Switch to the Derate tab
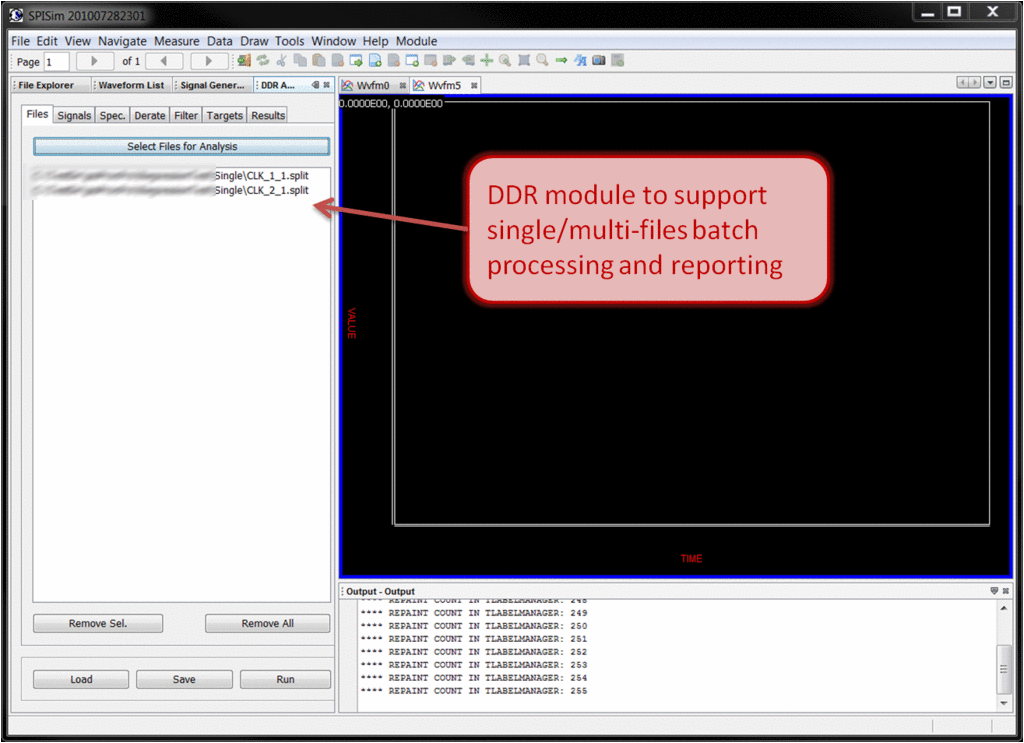The image size is (1024, 743). pos(150,116)
